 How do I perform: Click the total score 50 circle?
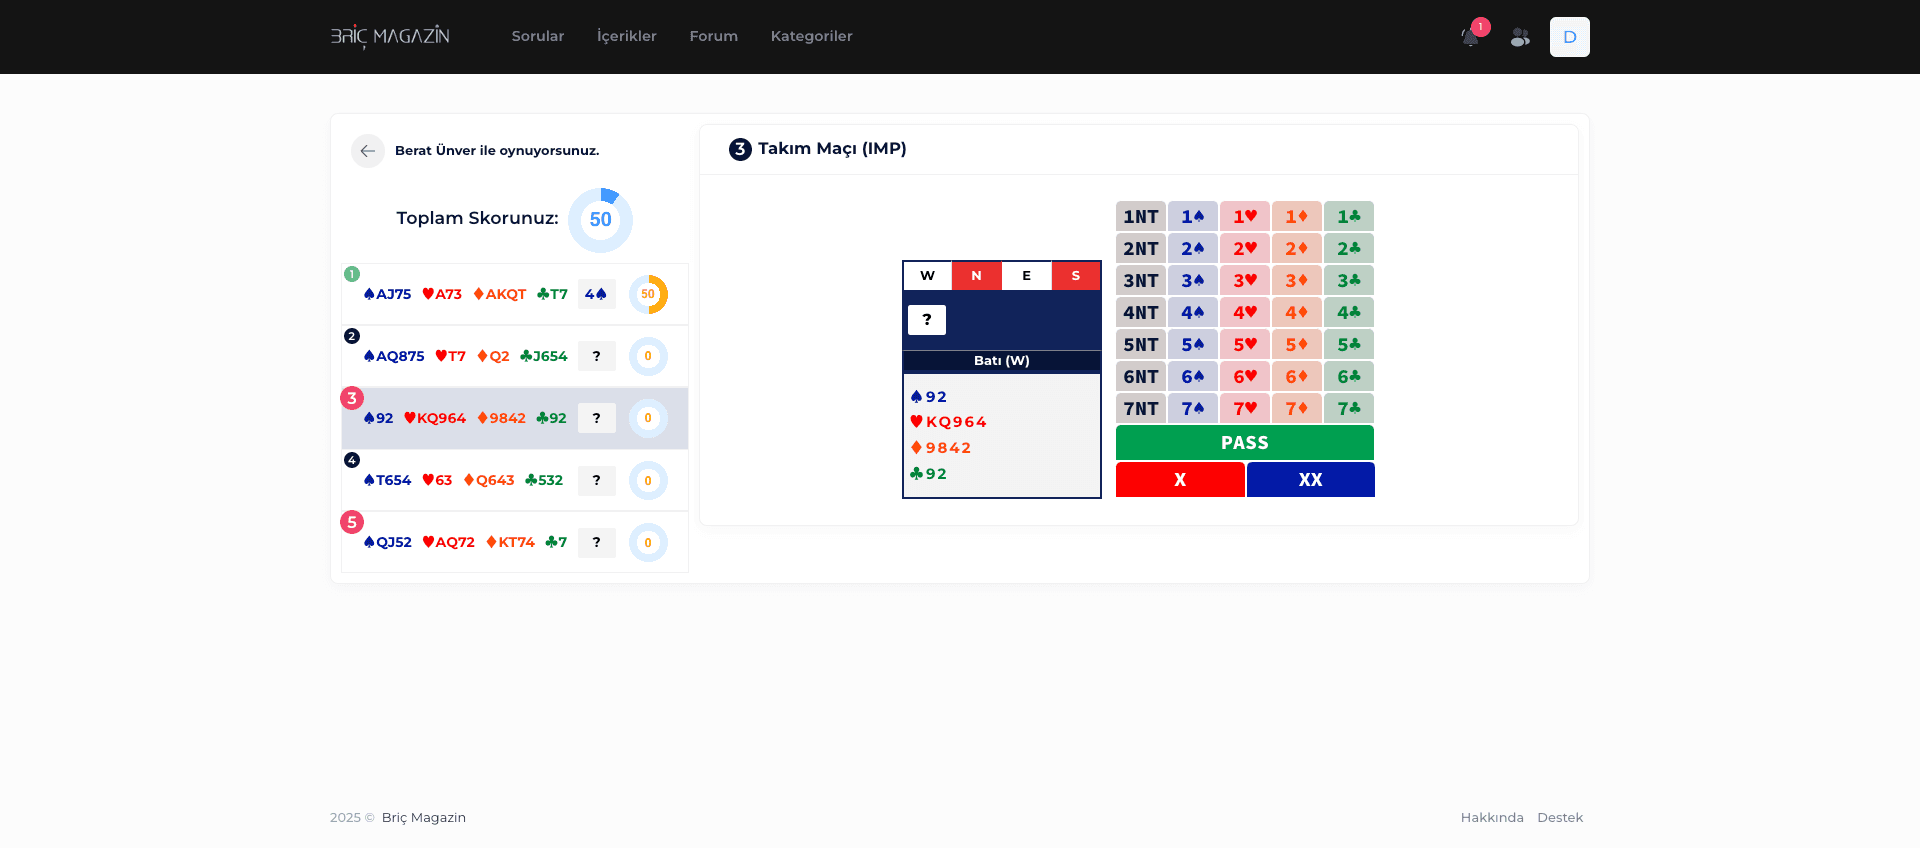pyautogui.click(x=600, y=220)
